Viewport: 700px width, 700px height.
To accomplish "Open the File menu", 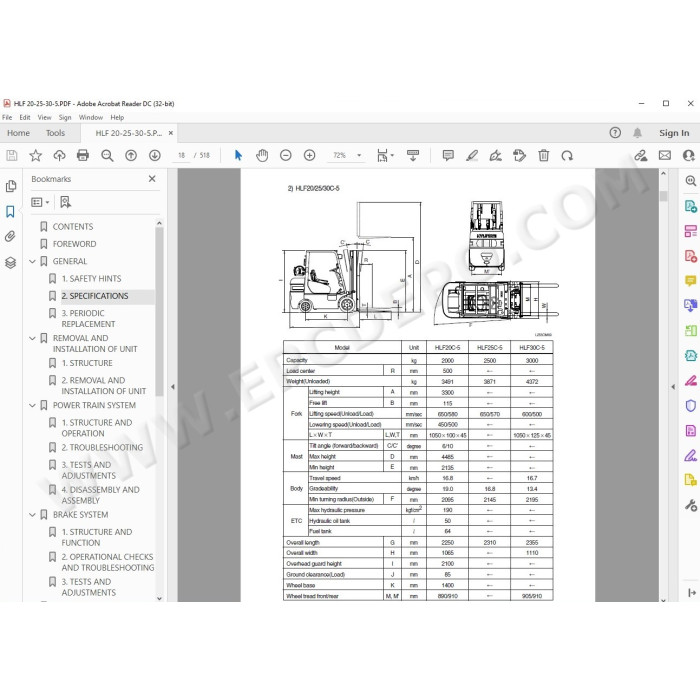I will click(7, 117).
